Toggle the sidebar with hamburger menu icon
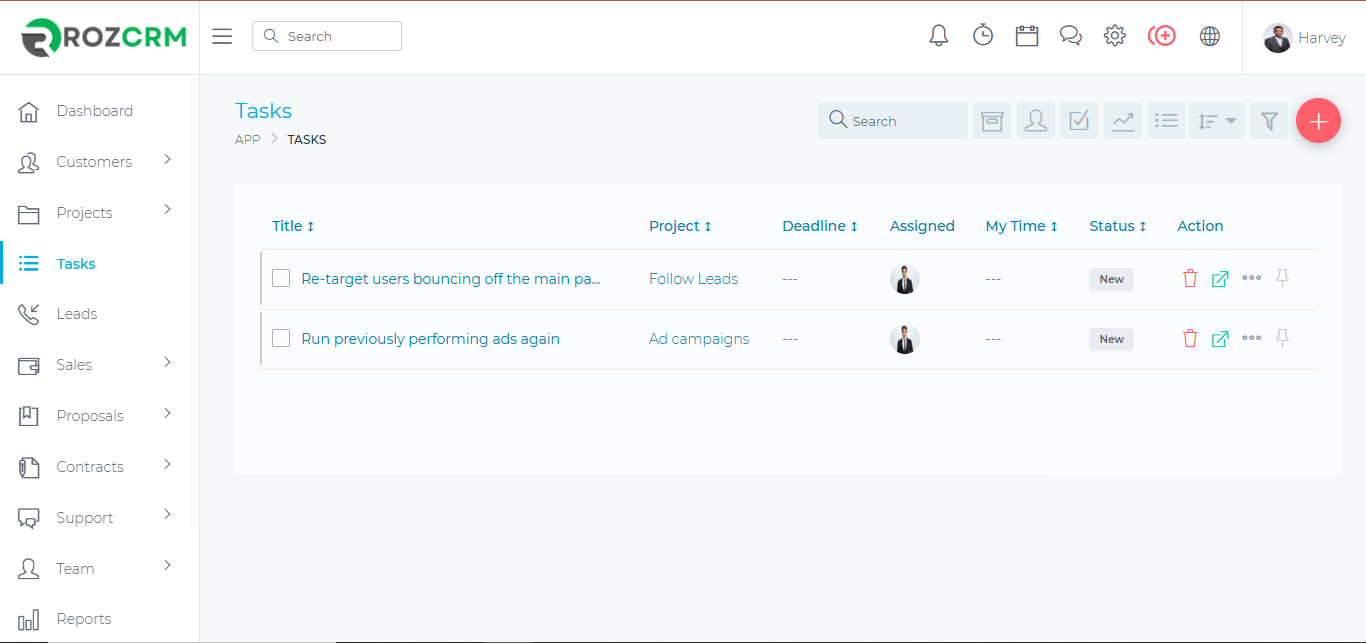Screen dimensions: 1366x643 click(x=222, y=36)
